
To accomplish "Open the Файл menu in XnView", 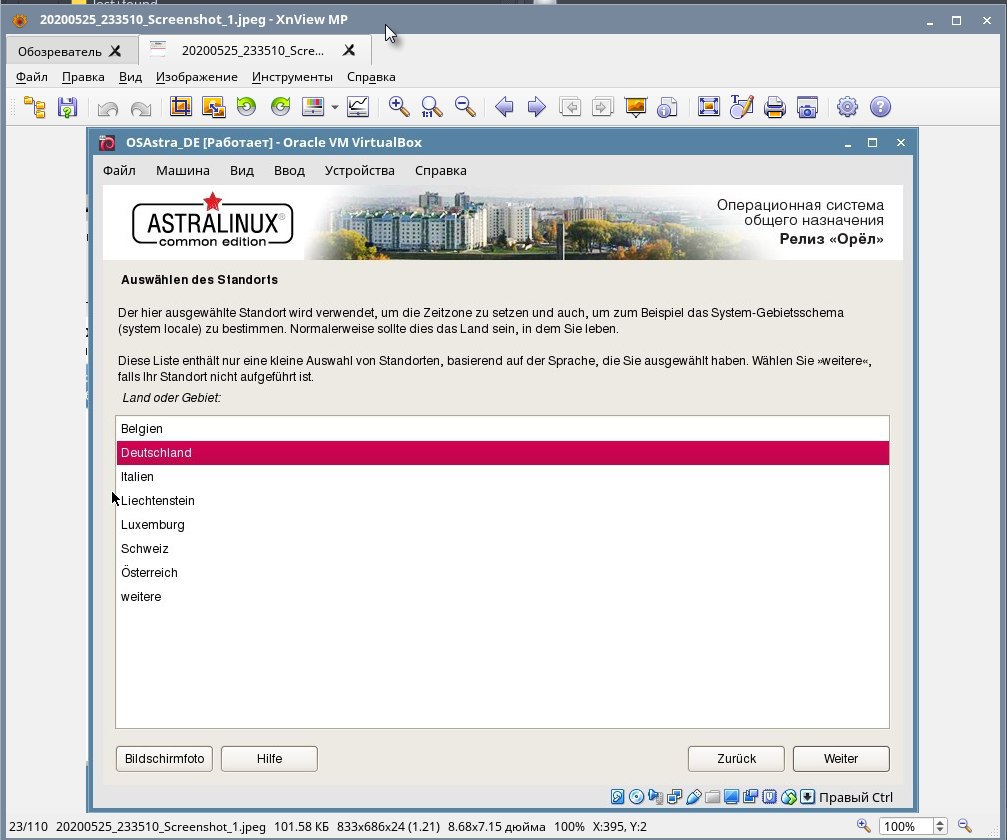I will pos(31,77).
